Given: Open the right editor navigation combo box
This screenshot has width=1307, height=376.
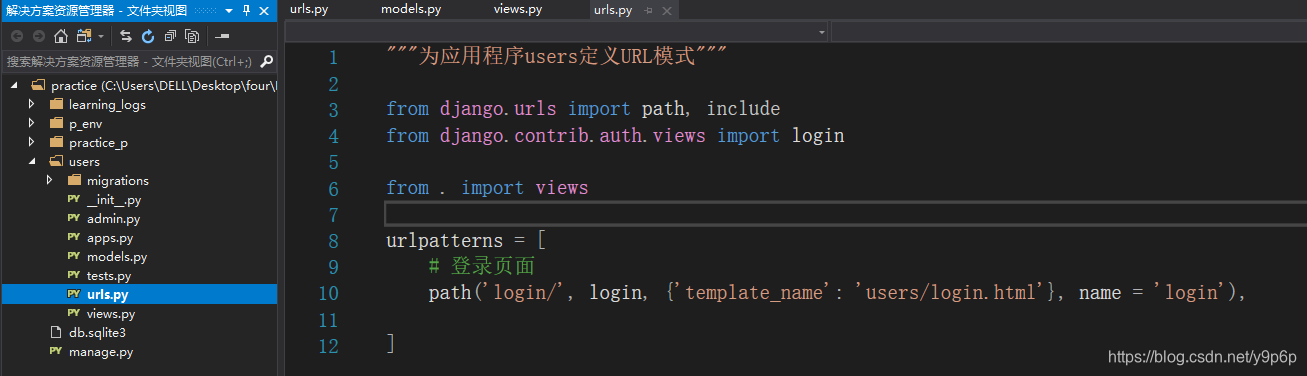Looking at the screenshot, I should pyautogui.click(x=1068, y=32).
